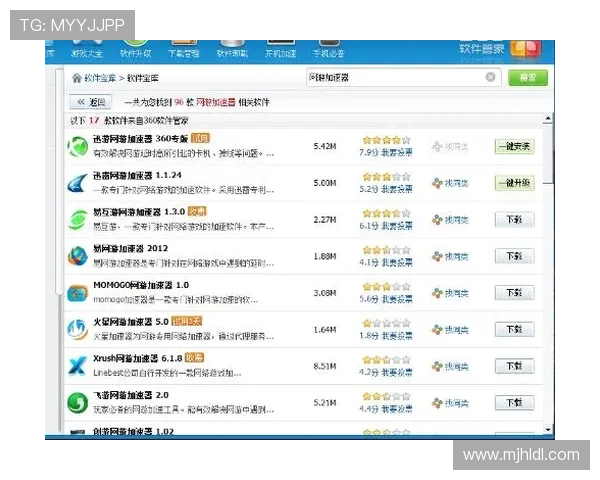Clear the search box with the X icon
Viewport: 600px width, 480px height.
pos(491,77)
